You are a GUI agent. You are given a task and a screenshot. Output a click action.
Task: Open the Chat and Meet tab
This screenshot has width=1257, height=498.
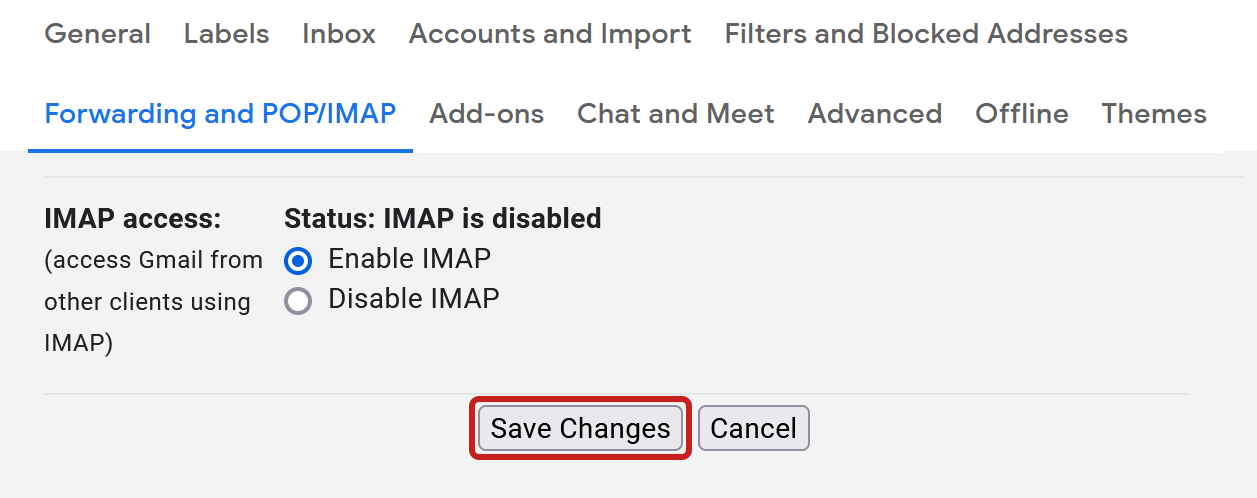coord(675,114)
